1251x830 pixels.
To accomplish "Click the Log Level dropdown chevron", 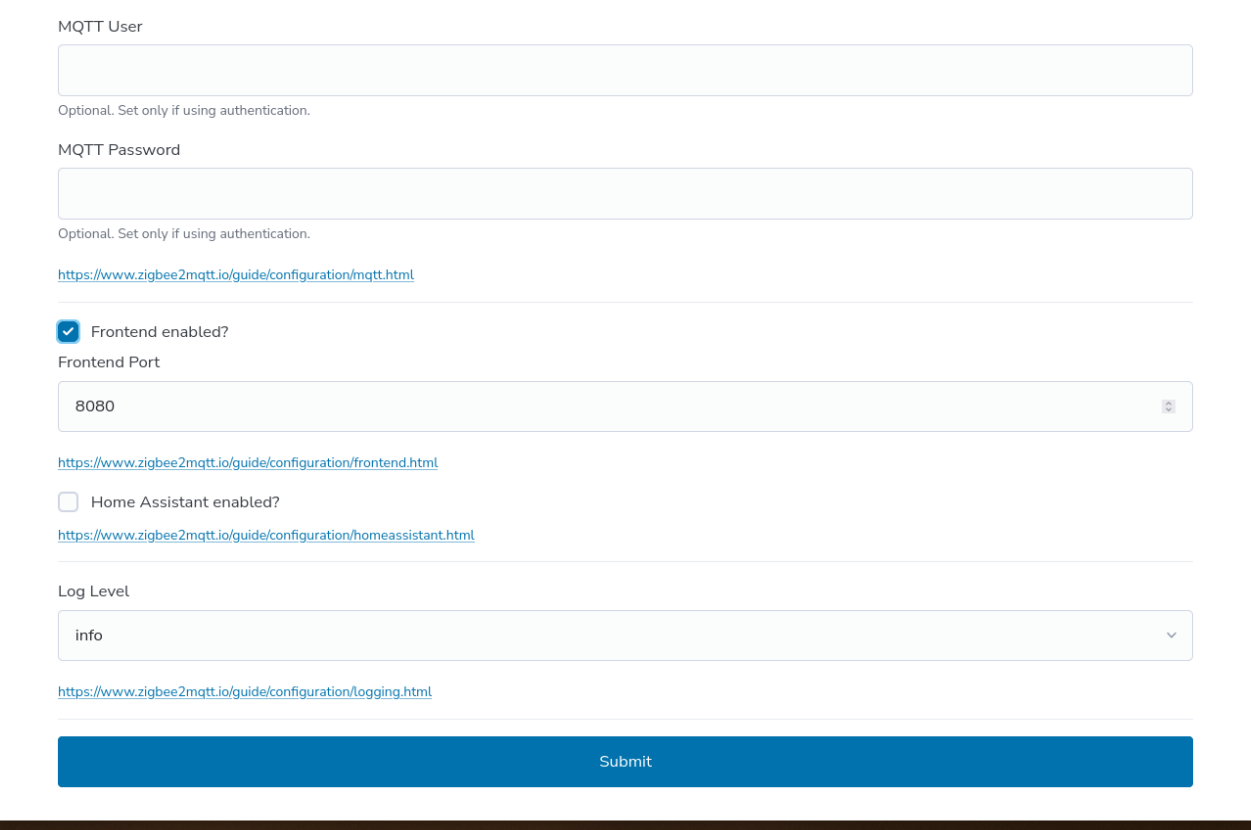I will 1170,635.
